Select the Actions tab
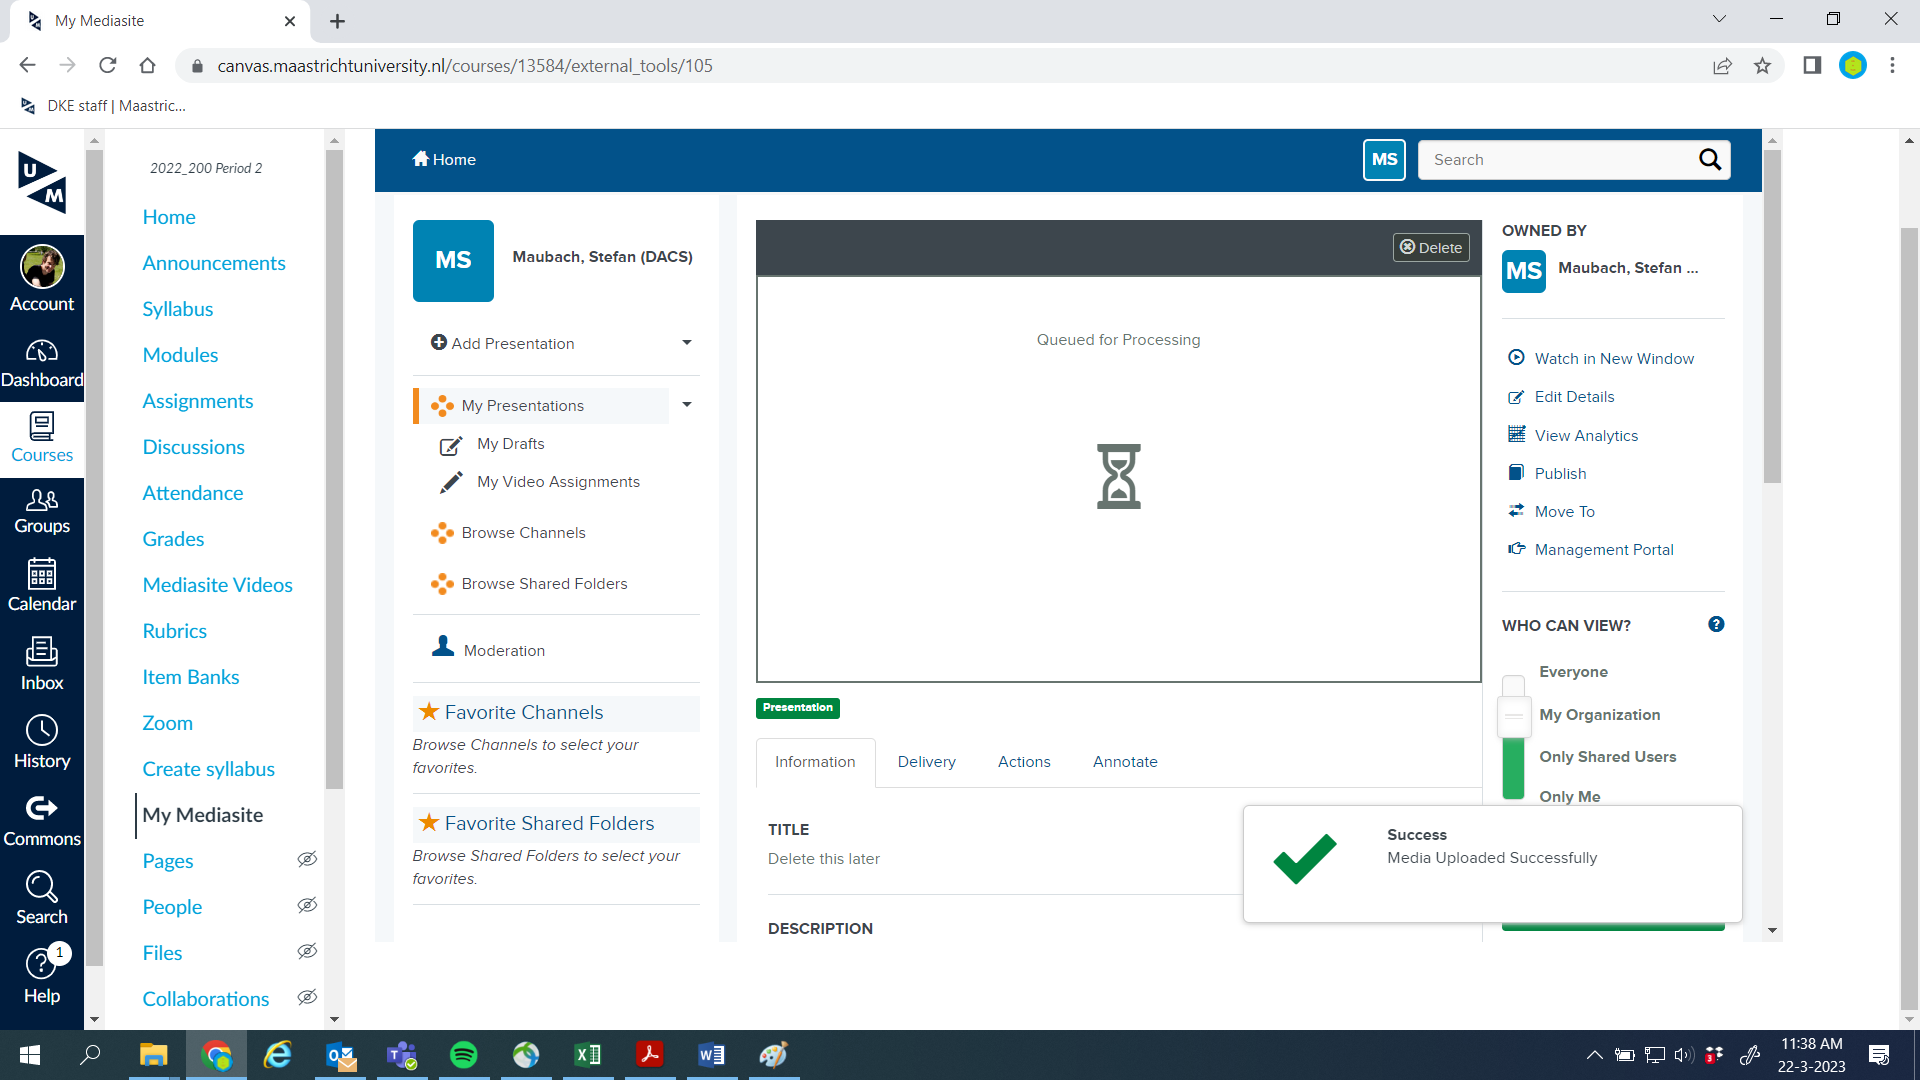The height and width of the screenshot is (1080, 1920). coord(1023,762)
